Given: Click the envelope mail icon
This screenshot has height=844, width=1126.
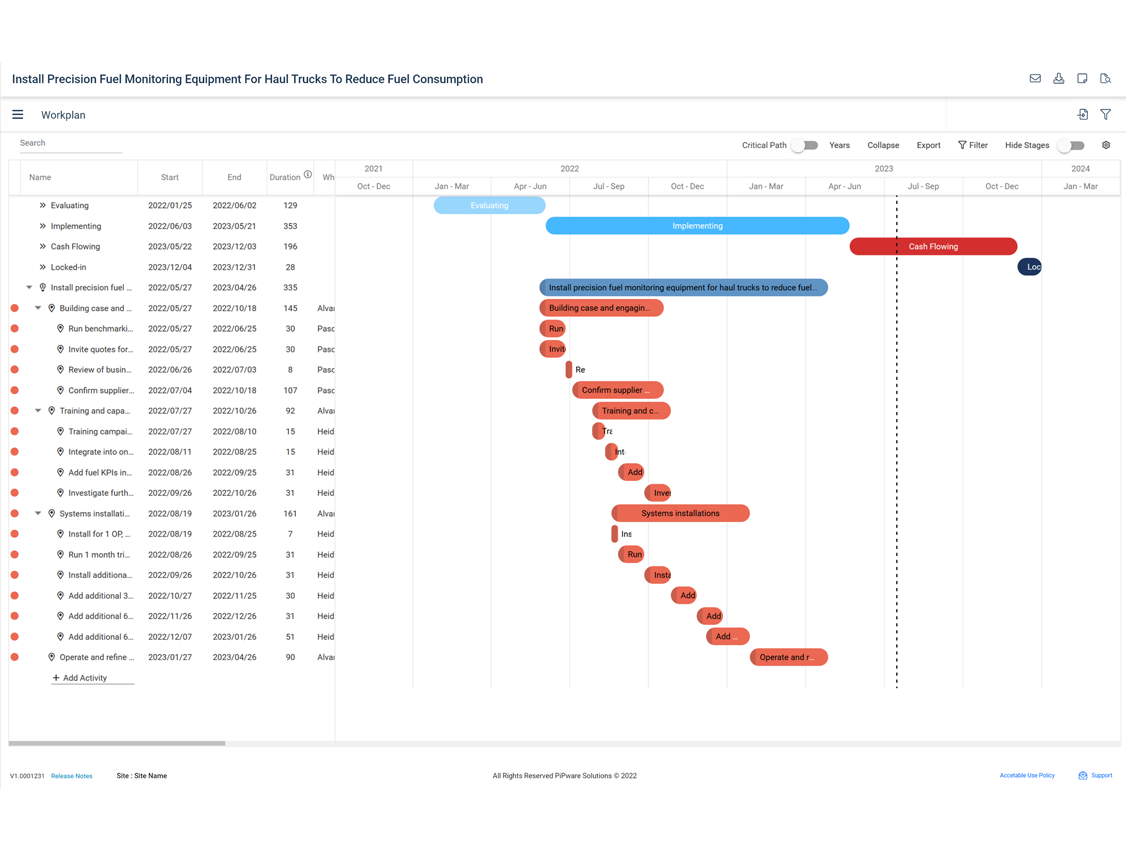Looking at the screenshot, I should (x=1035, y=79).
